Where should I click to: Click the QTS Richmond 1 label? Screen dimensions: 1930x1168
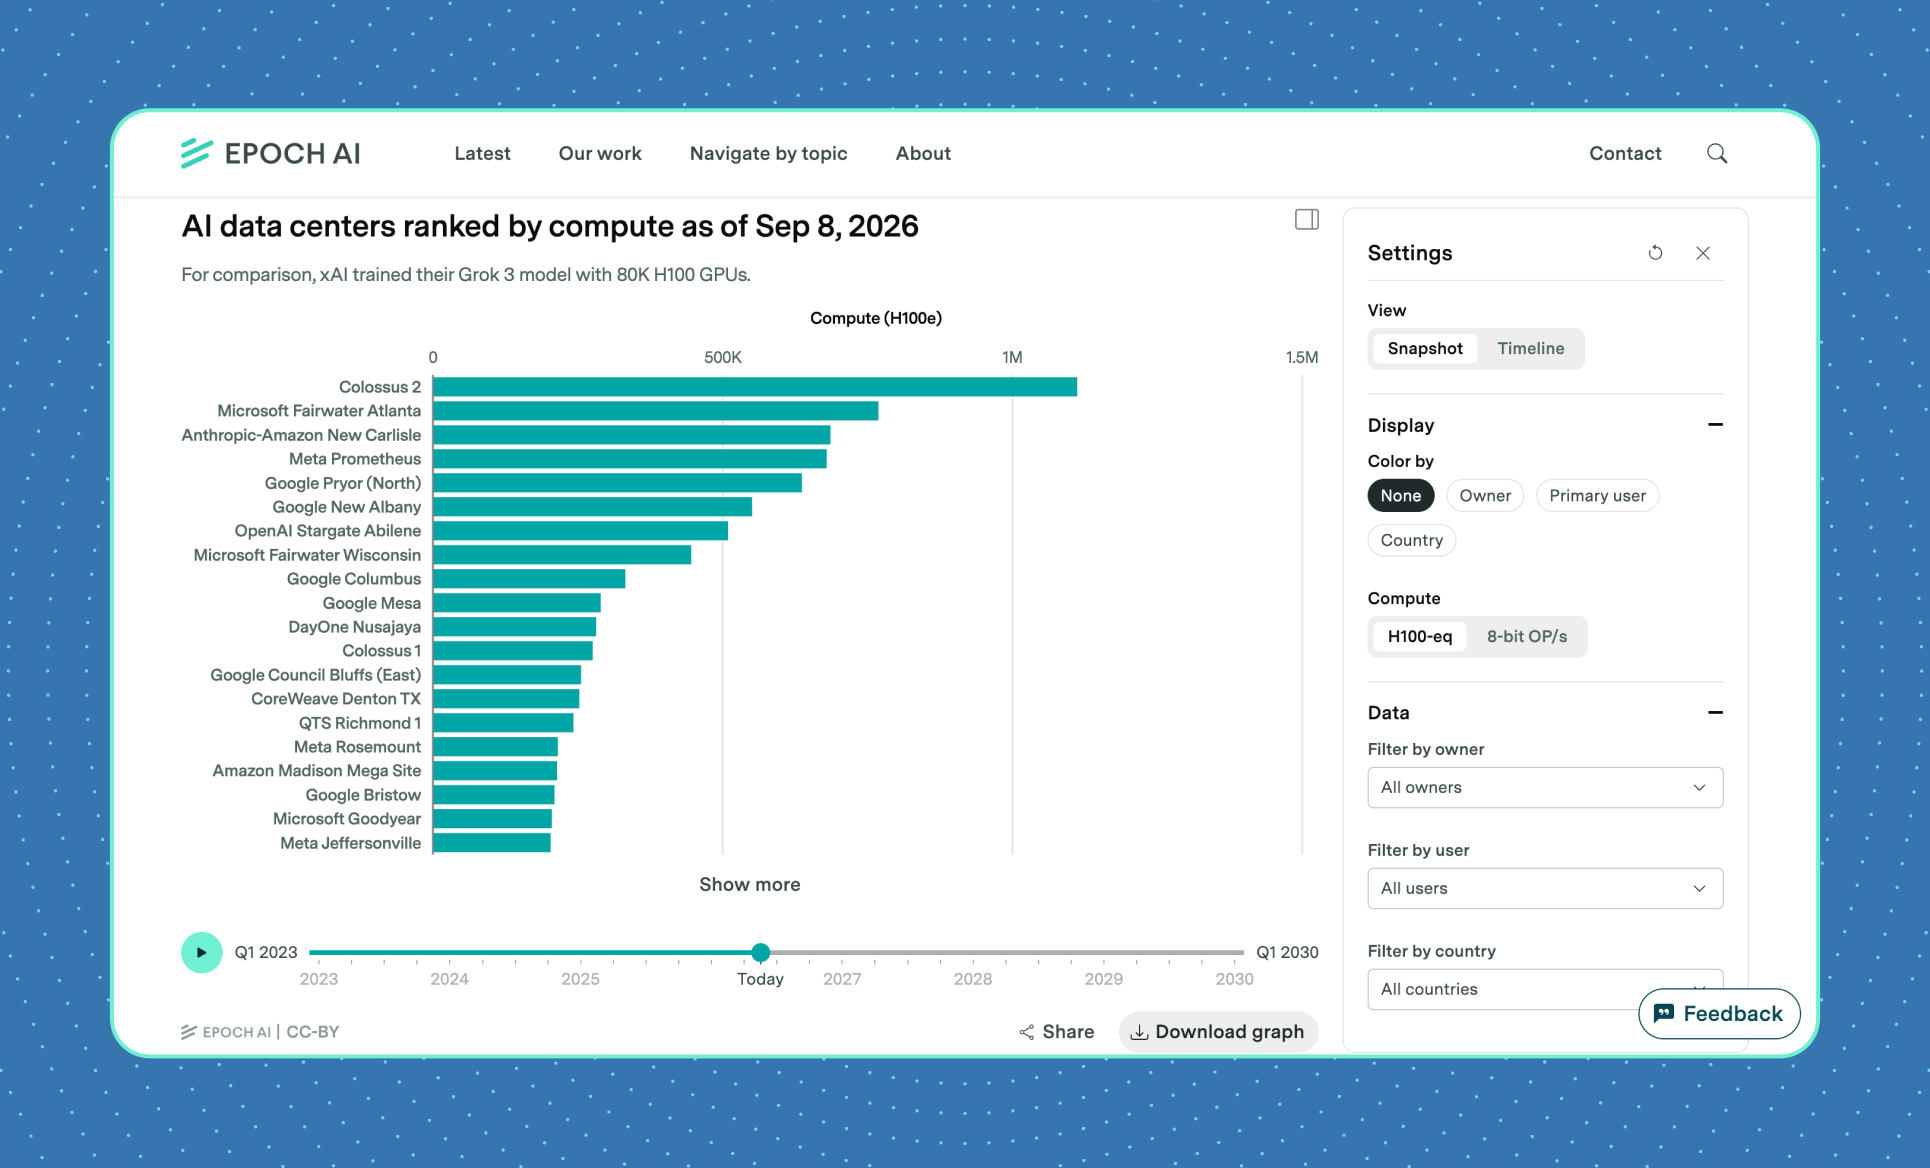tap(360, 723)
